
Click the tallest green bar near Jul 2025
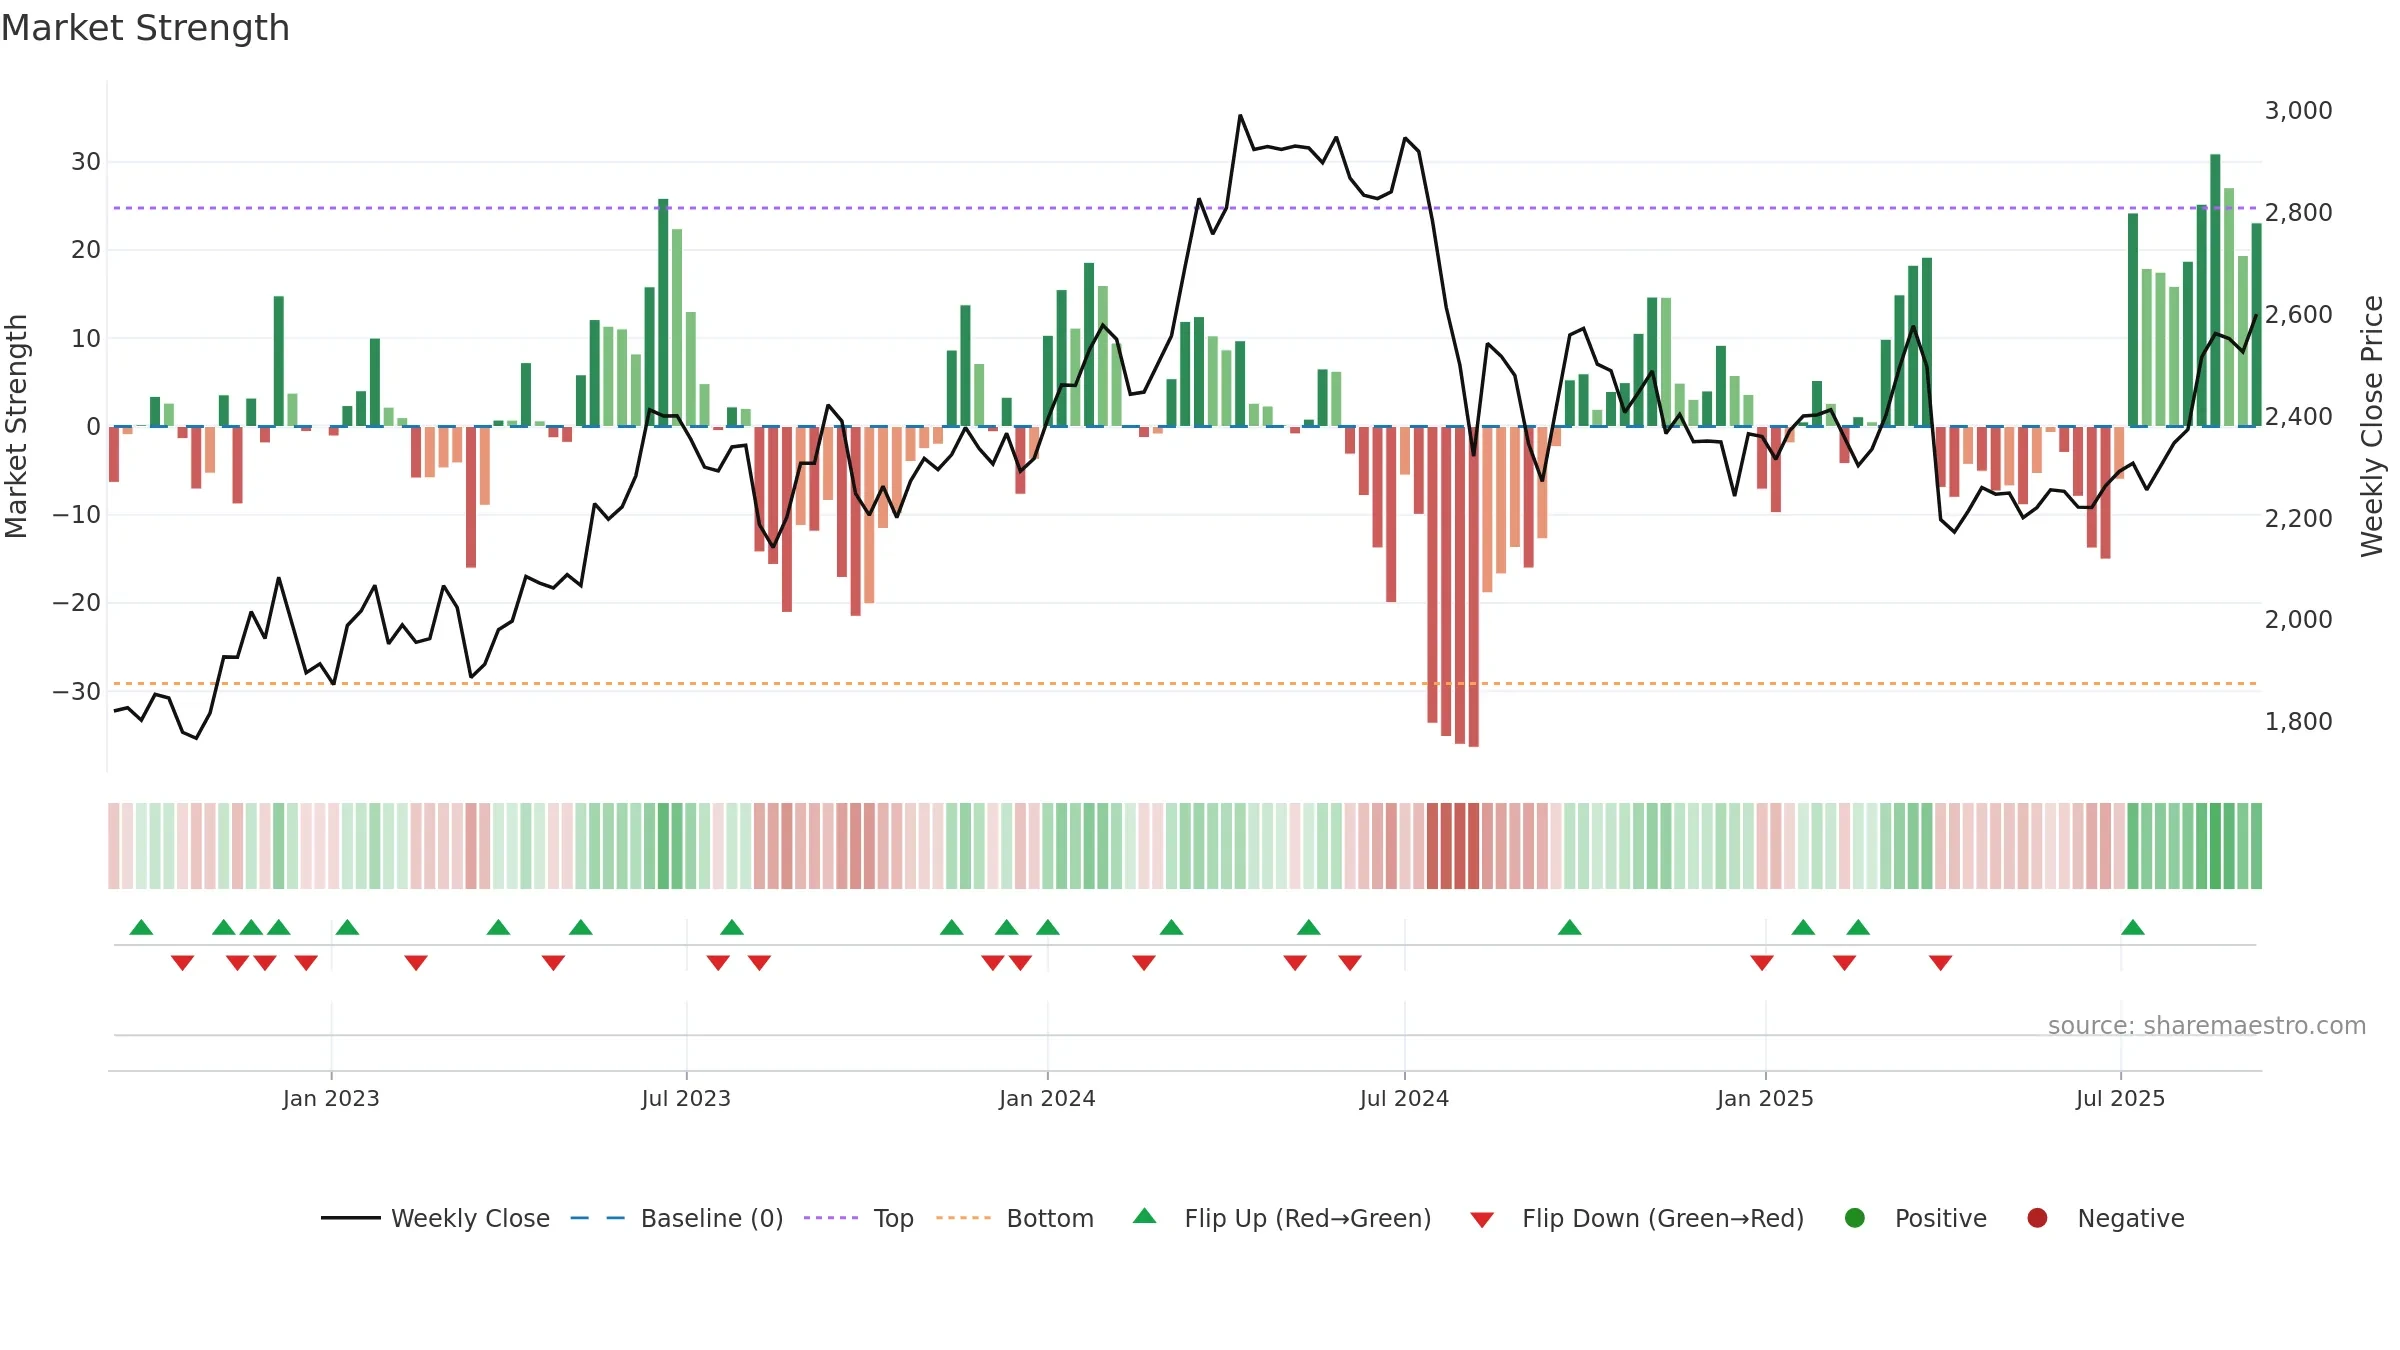pos(2215,290)
